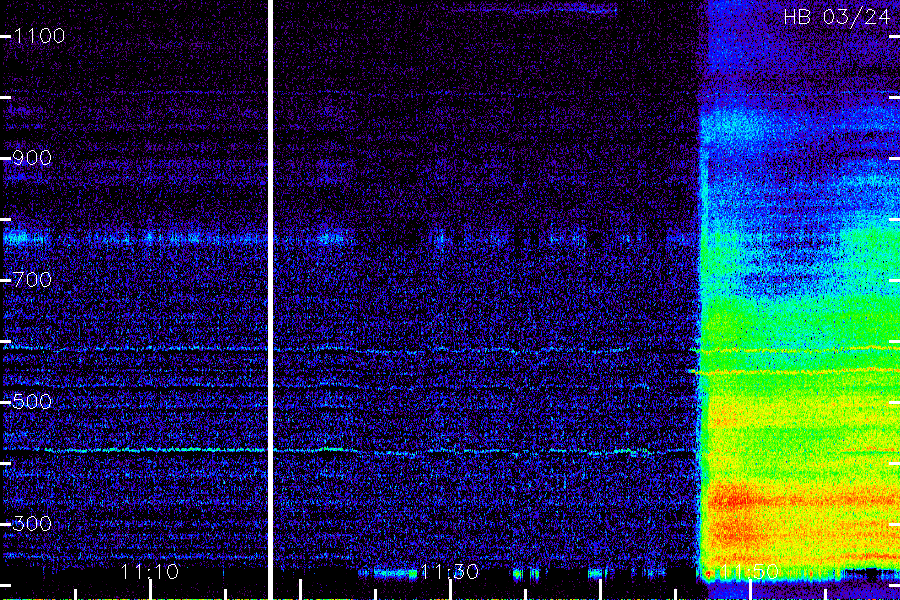This screenshot has height=600, width=900.
Task: Click the HB 03/24 station date label
Action: (837, 17)
